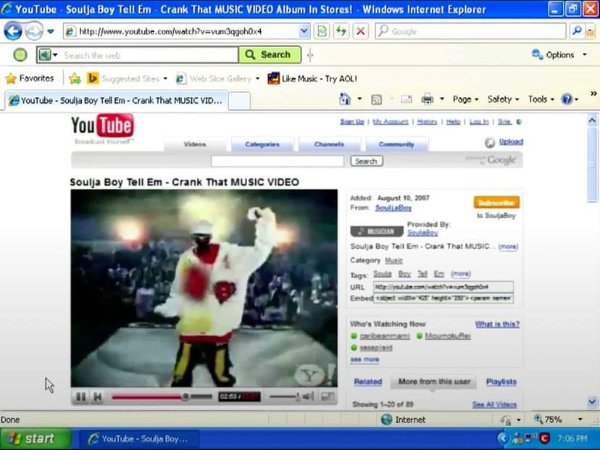The width and height of the screenshot is (600, 450).
Task: Click the Refresh page icon
Action: pyautogui.click(x=341, y=31)
